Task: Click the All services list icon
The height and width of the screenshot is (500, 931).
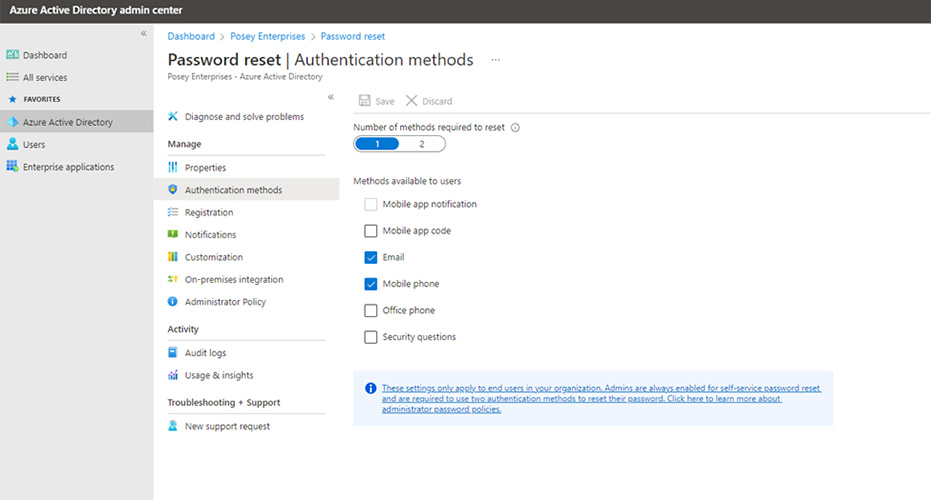Action: pyautogui.click(x=12, y=77)
